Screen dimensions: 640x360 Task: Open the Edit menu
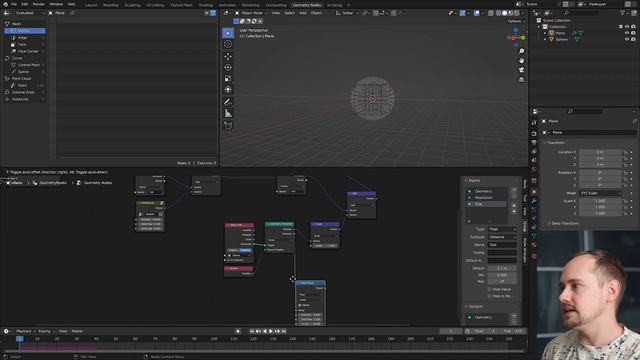coord(24,4)
